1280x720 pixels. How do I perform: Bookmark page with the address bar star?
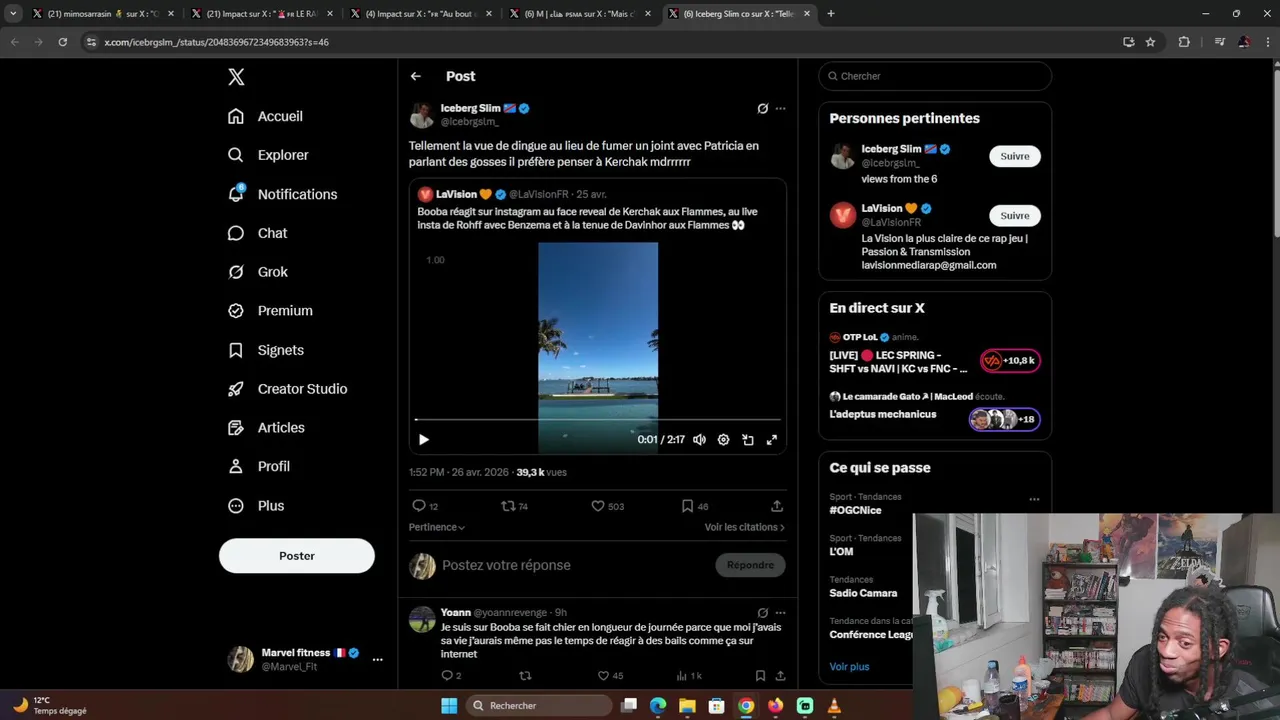tap(1150, 42)
